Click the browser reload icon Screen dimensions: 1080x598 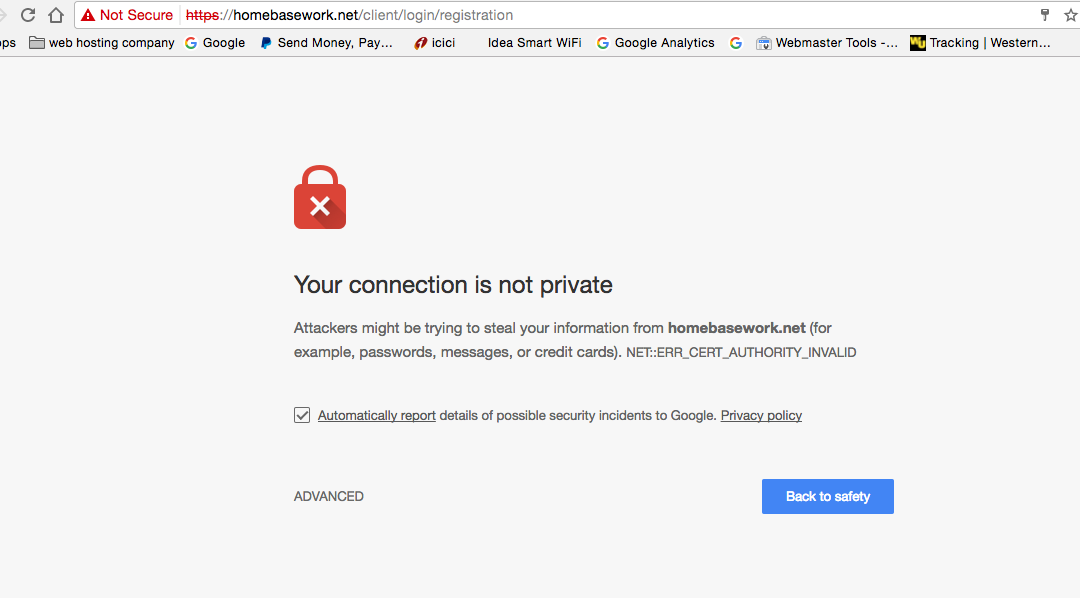point(28,15)
